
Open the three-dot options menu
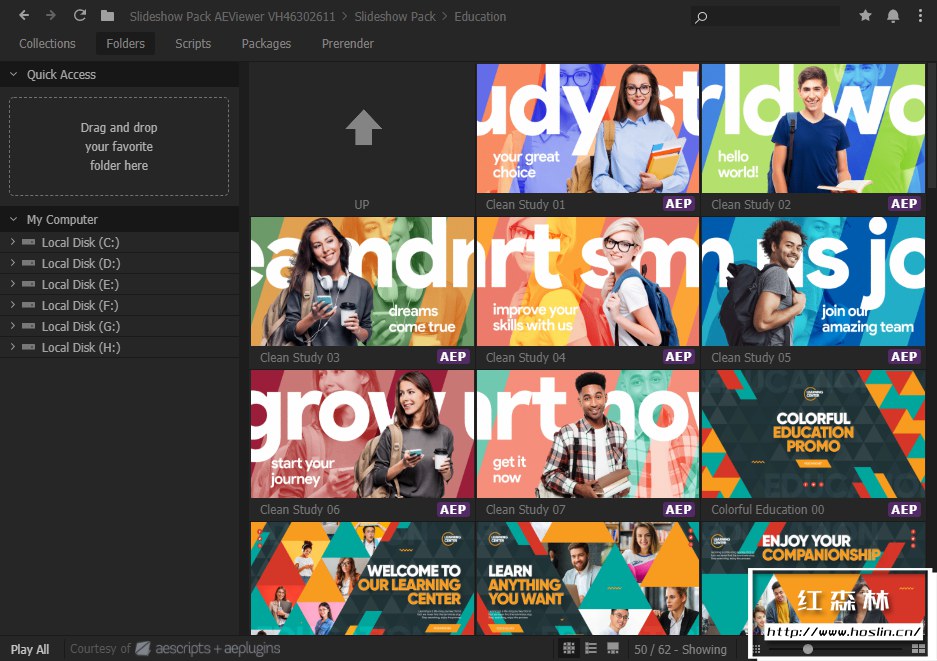(920, 16)
